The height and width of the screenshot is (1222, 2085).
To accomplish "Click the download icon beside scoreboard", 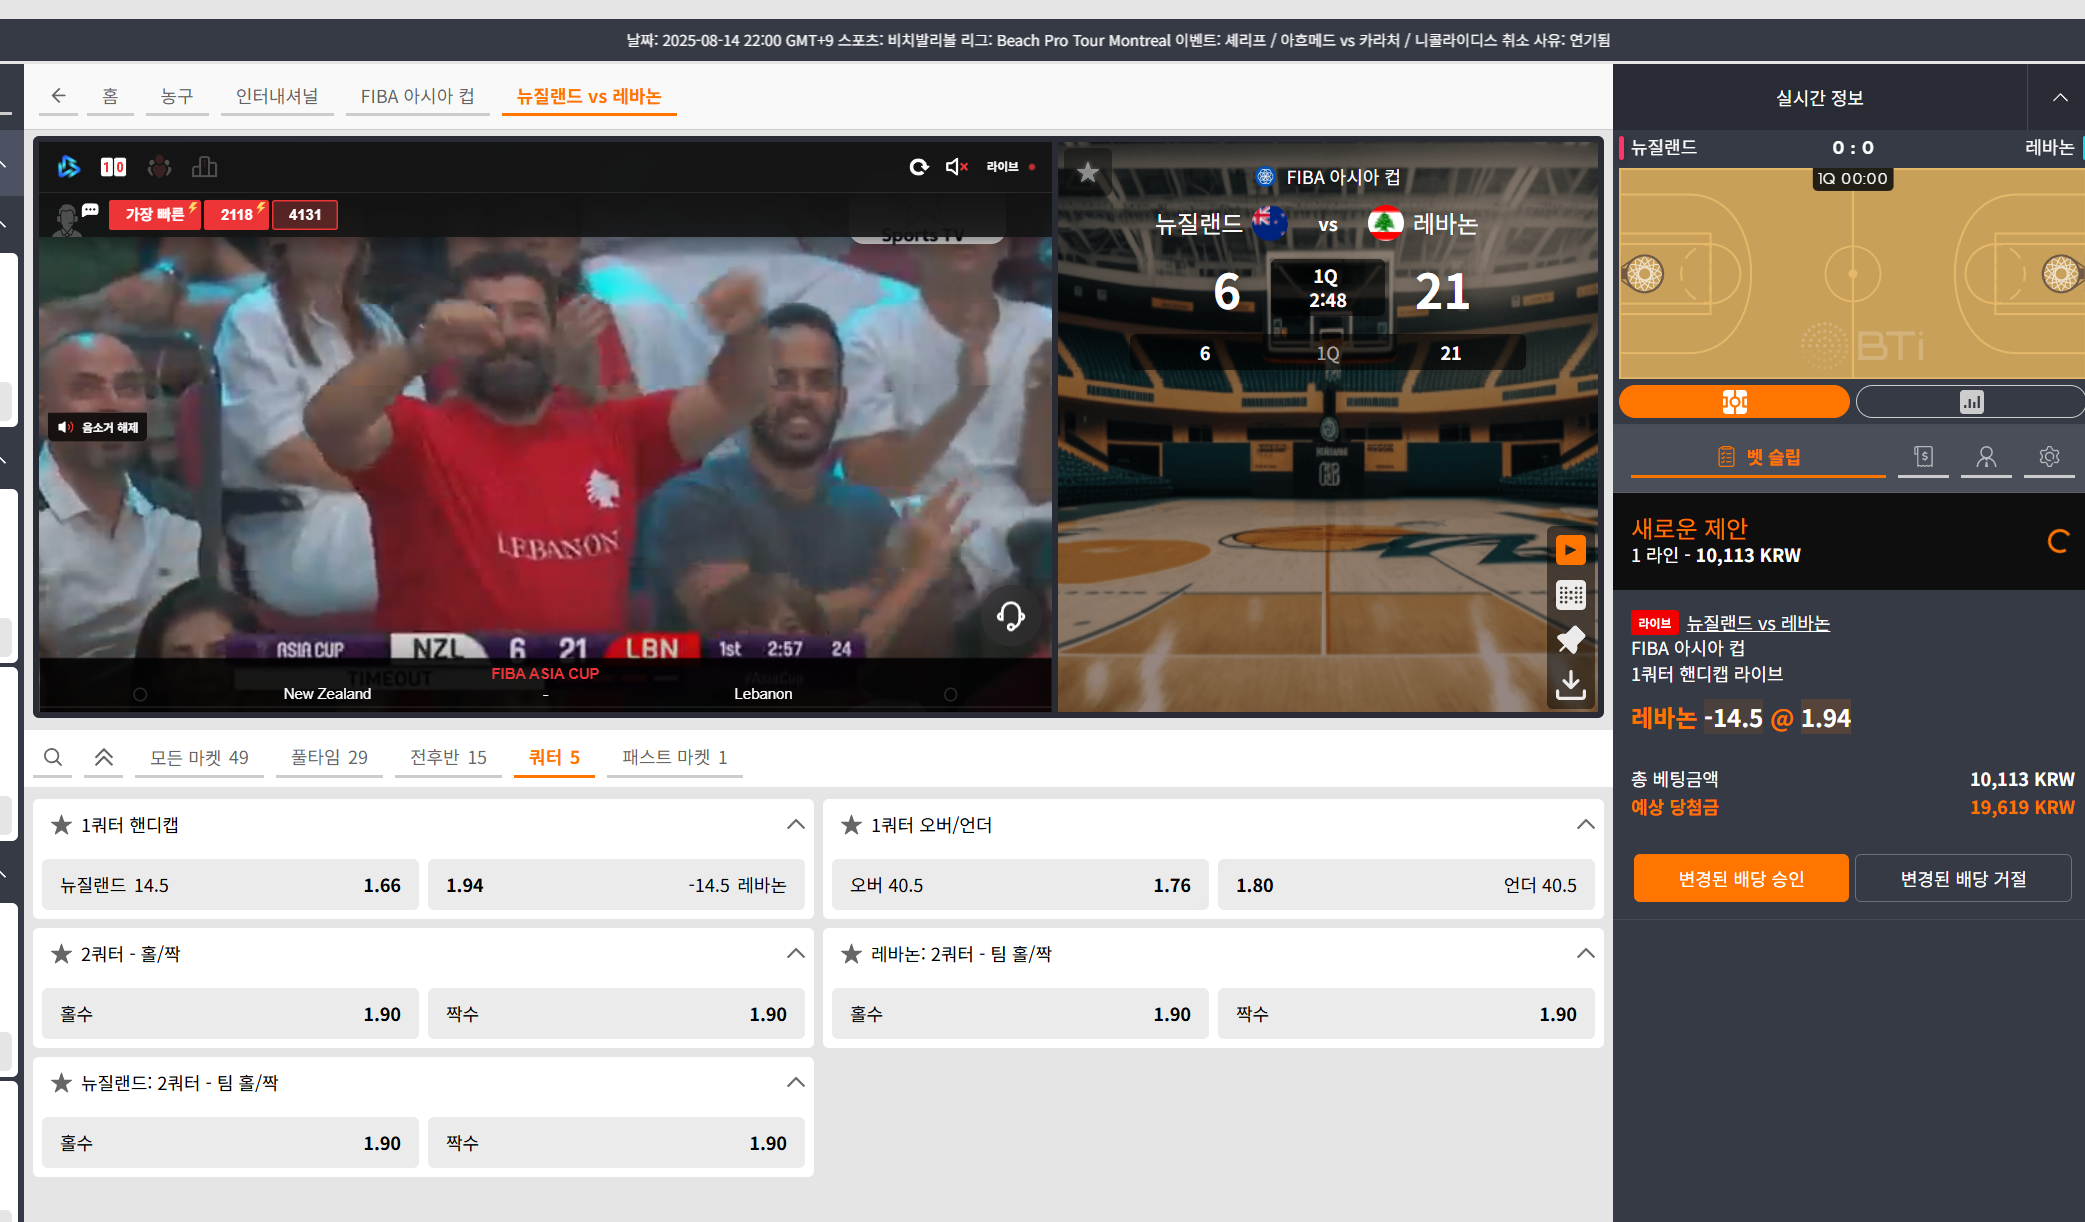I will click(1570, 685).
